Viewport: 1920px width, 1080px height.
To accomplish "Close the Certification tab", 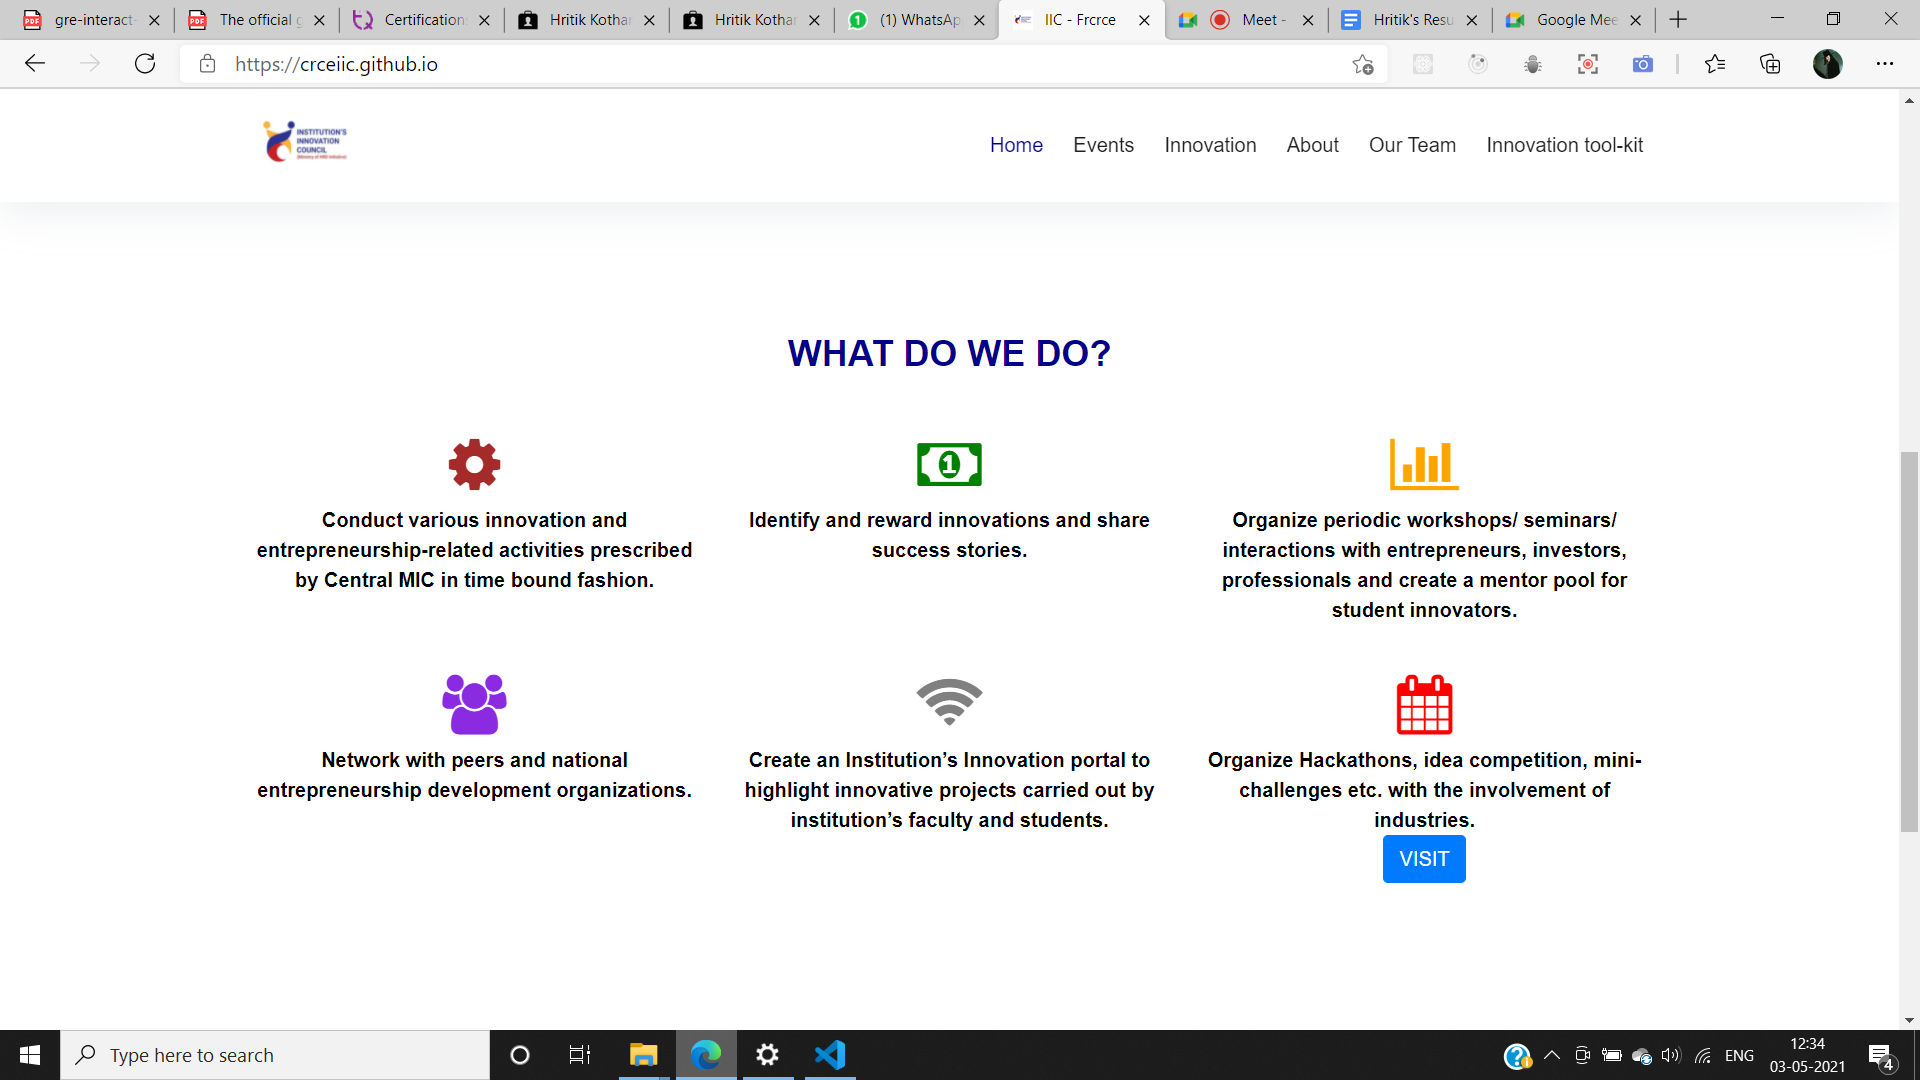I will click(x=484, y=20).
